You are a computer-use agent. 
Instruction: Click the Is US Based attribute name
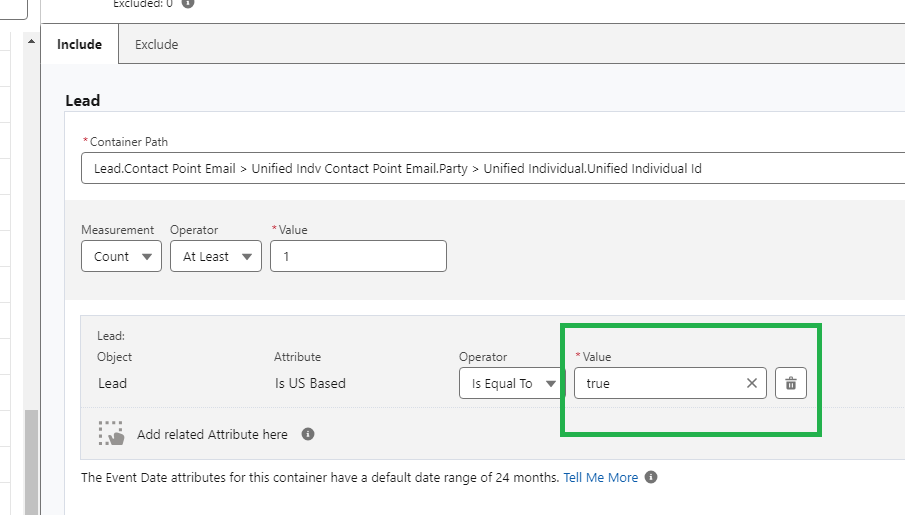click(310, 383)
